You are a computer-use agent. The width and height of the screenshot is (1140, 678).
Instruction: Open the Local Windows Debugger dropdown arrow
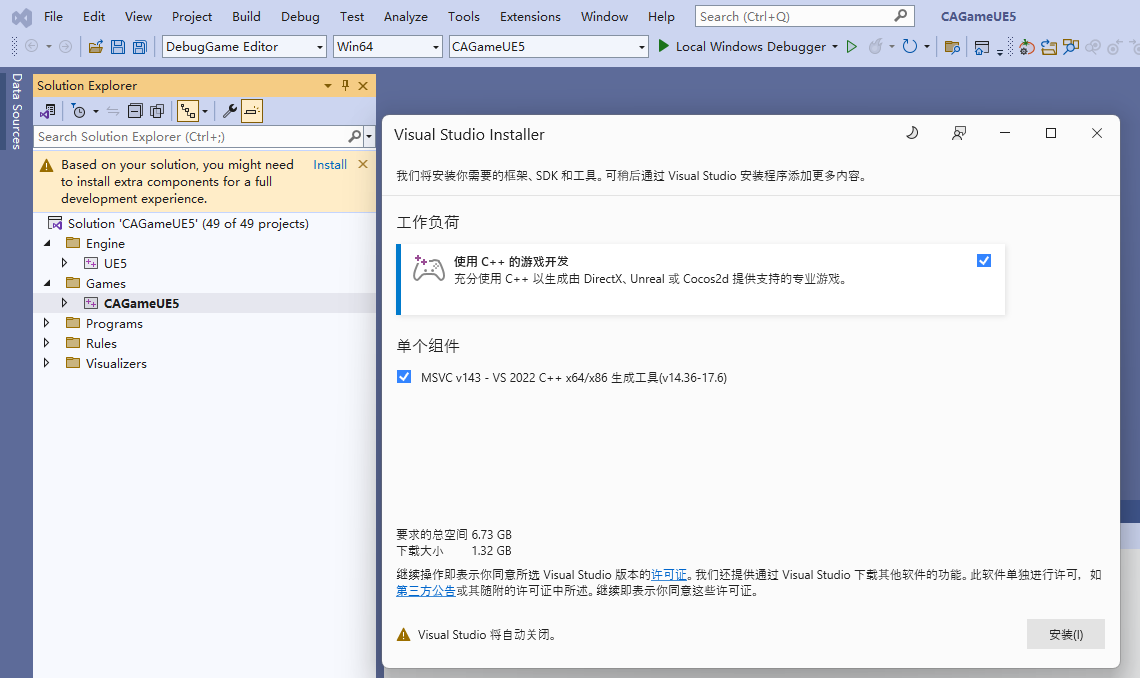click(835, 47)
